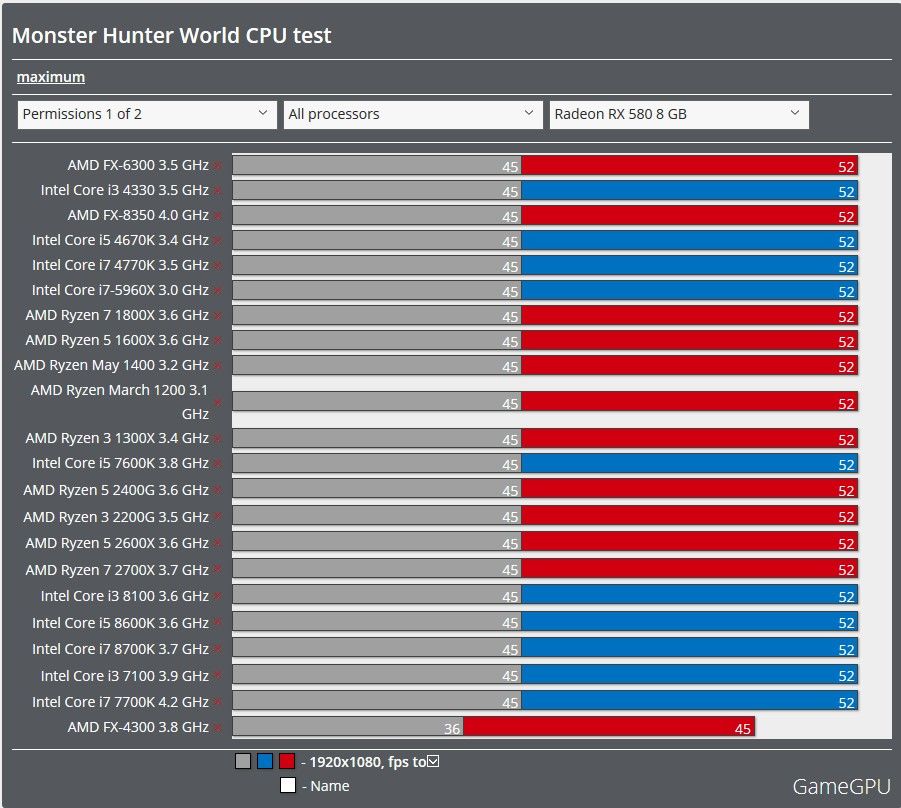901x808 pixels.
Task: Click the AMD FX-6300 3.5 GHz label
Action: coord(138,166)
